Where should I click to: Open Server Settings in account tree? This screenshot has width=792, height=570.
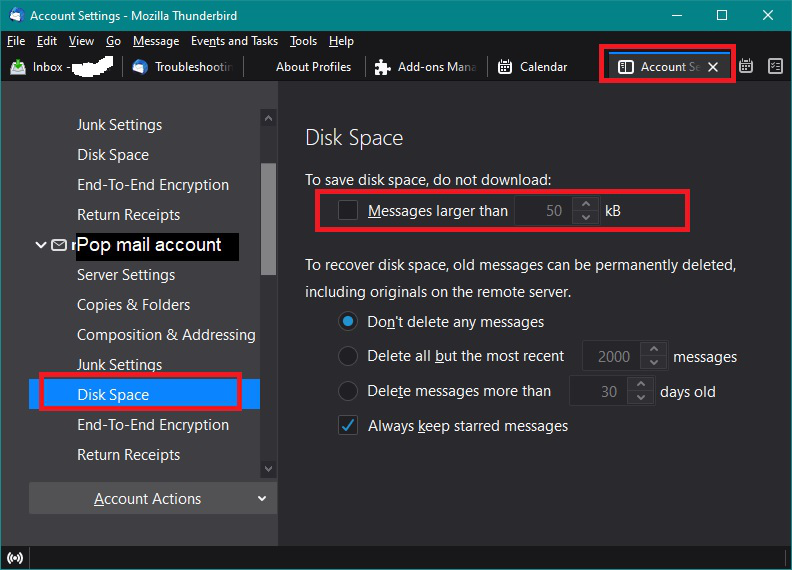coord(126,275)
